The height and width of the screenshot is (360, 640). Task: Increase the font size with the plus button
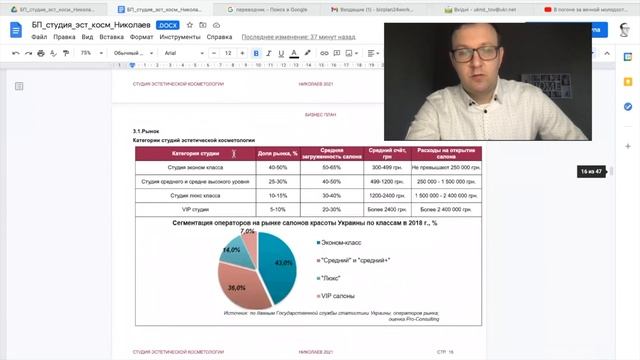point(242,53)
